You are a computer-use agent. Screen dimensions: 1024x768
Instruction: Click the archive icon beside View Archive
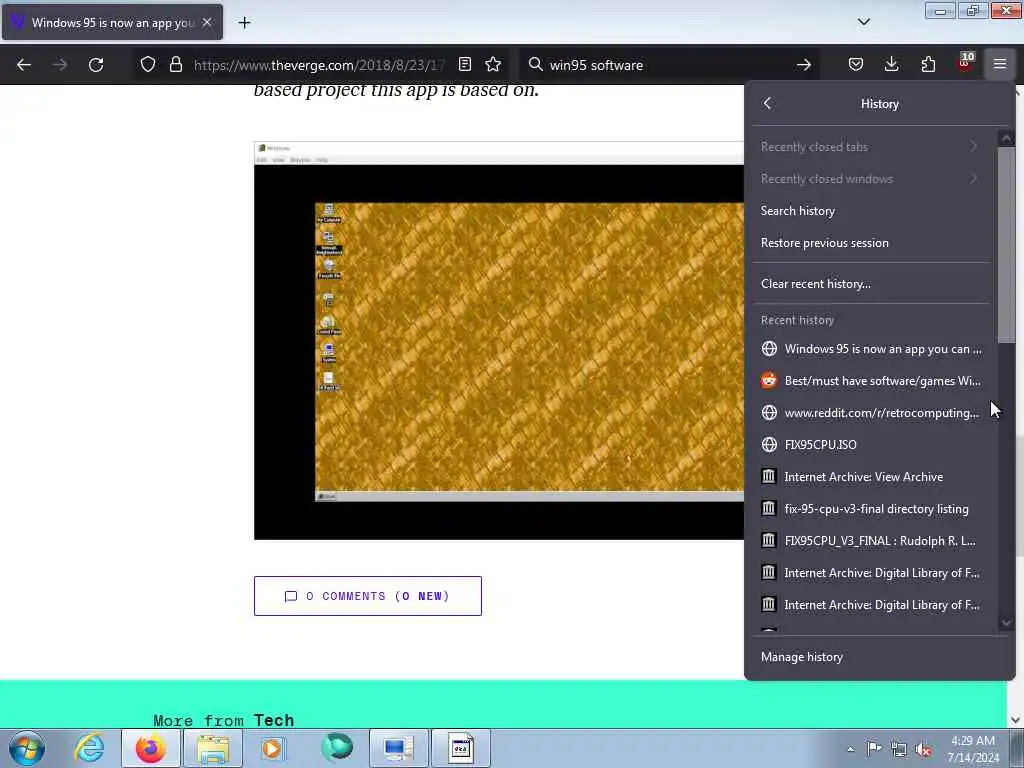(769, 476)
